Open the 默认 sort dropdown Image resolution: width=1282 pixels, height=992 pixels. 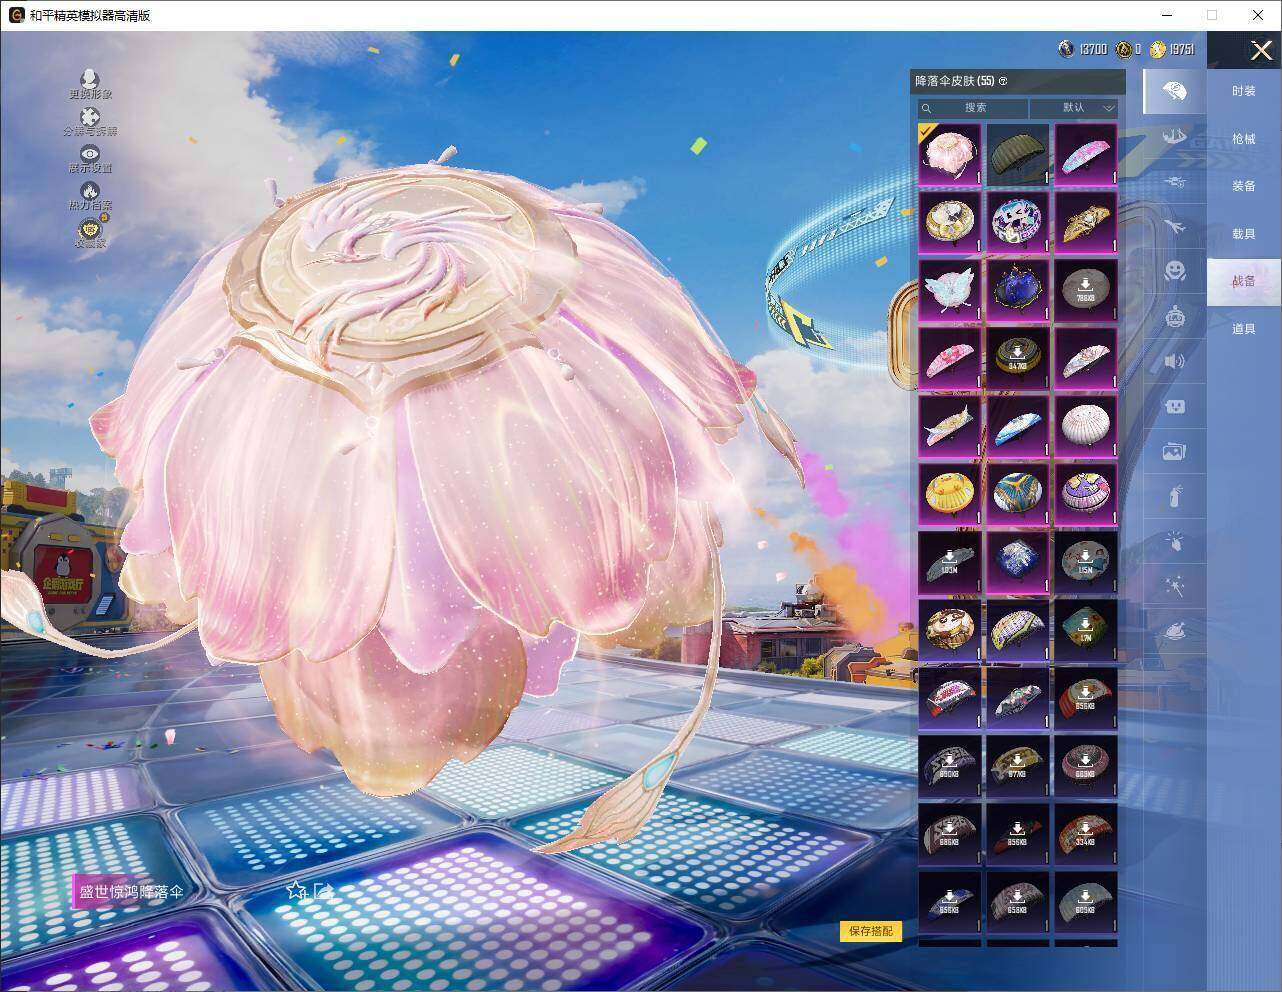[x=1075, y=107]
